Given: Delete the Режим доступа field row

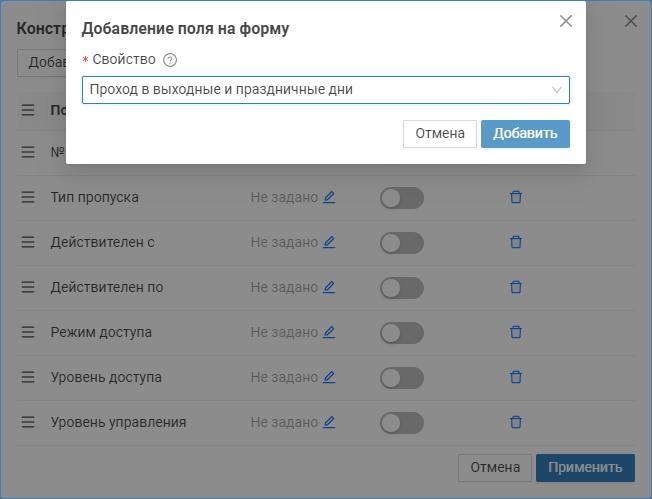Looking at the screenshot, I should [x=516, y=332].
